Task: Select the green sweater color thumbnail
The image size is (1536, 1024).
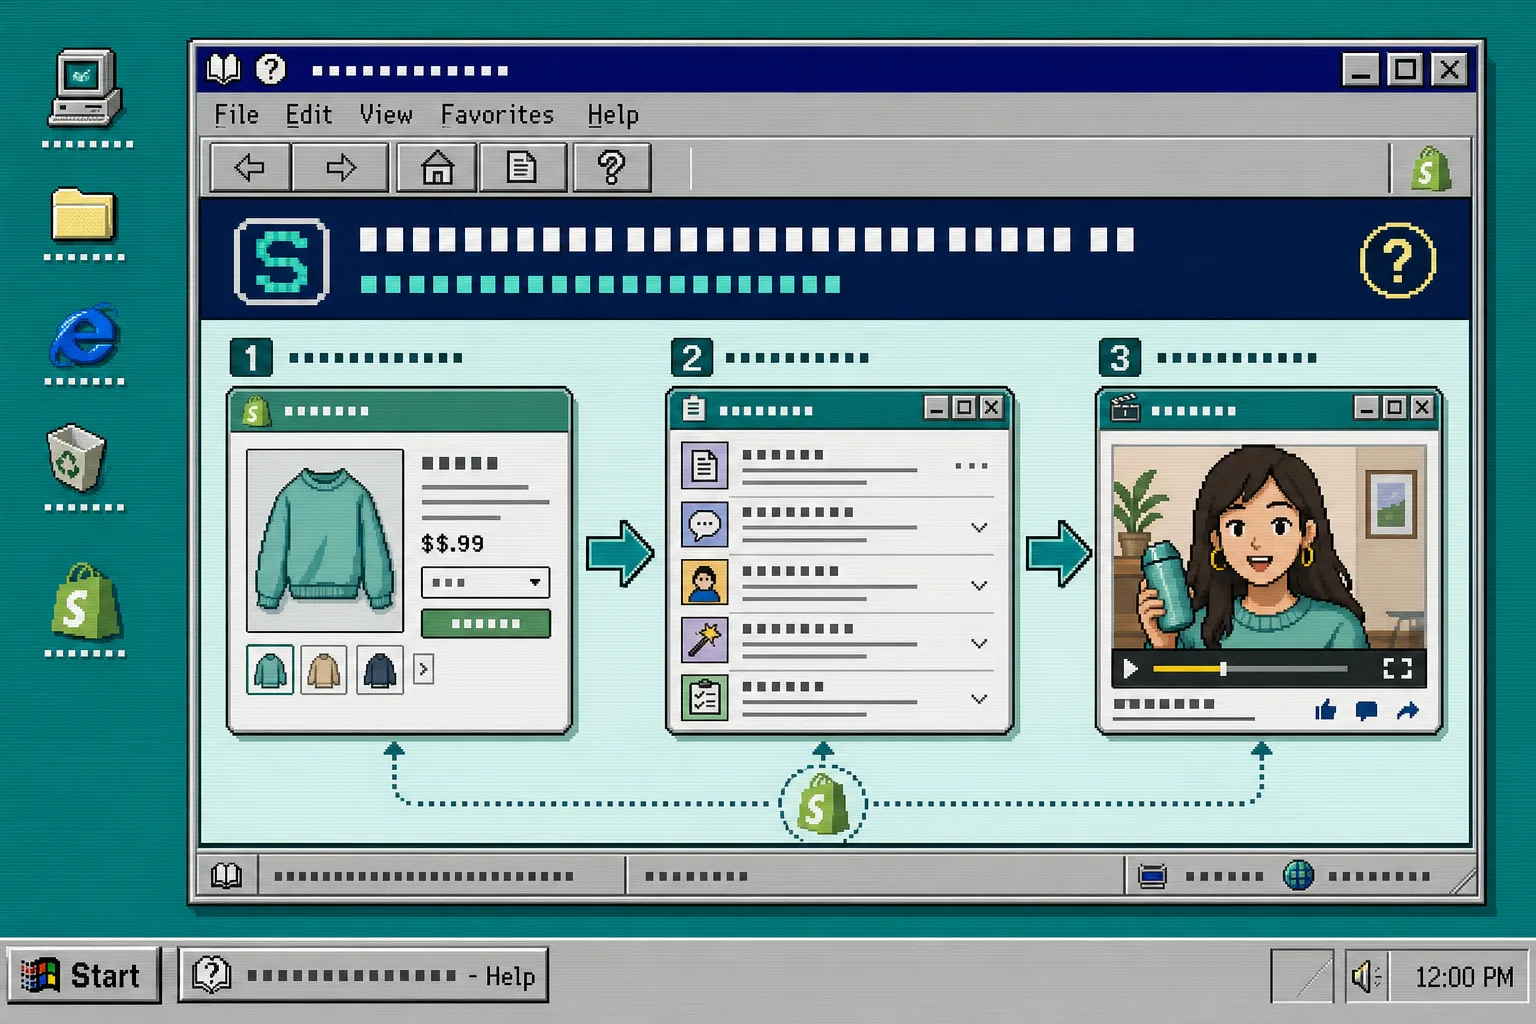Action: click(270, 669)
